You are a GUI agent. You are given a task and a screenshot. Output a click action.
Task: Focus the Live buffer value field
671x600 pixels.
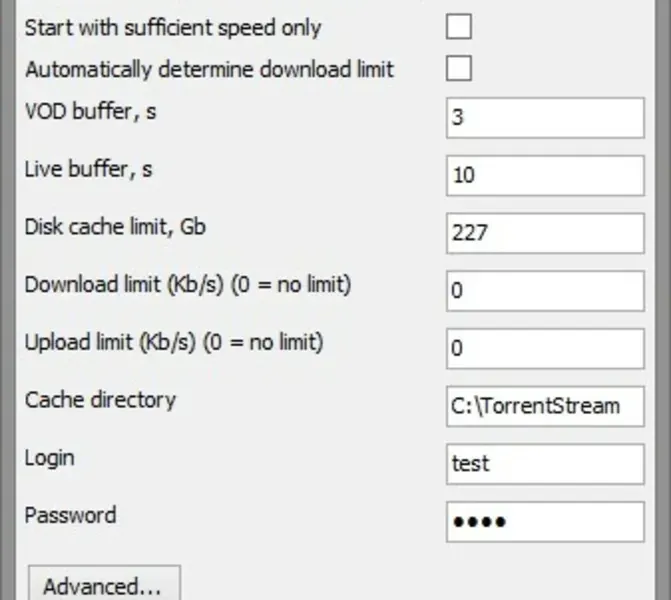[545, 175]
